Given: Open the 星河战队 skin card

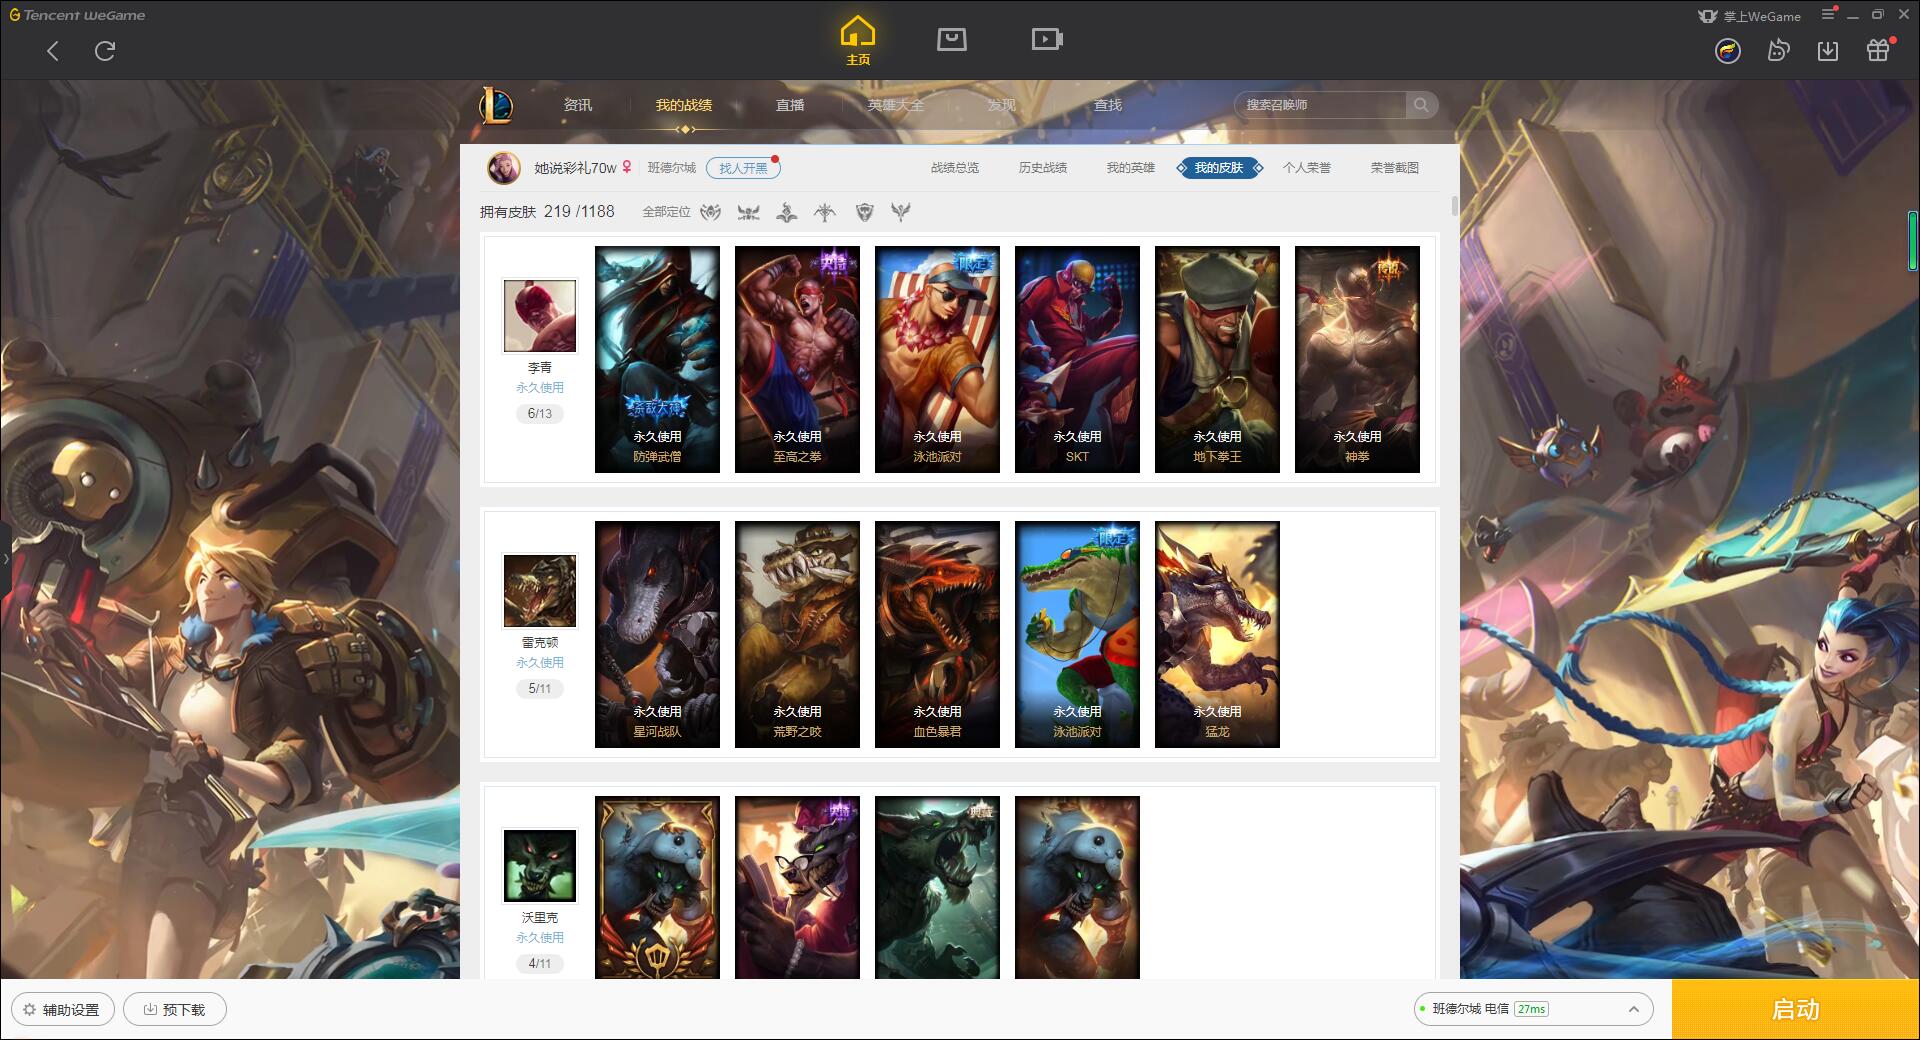Looking at the screenshot, I should (x=657, y=634).
